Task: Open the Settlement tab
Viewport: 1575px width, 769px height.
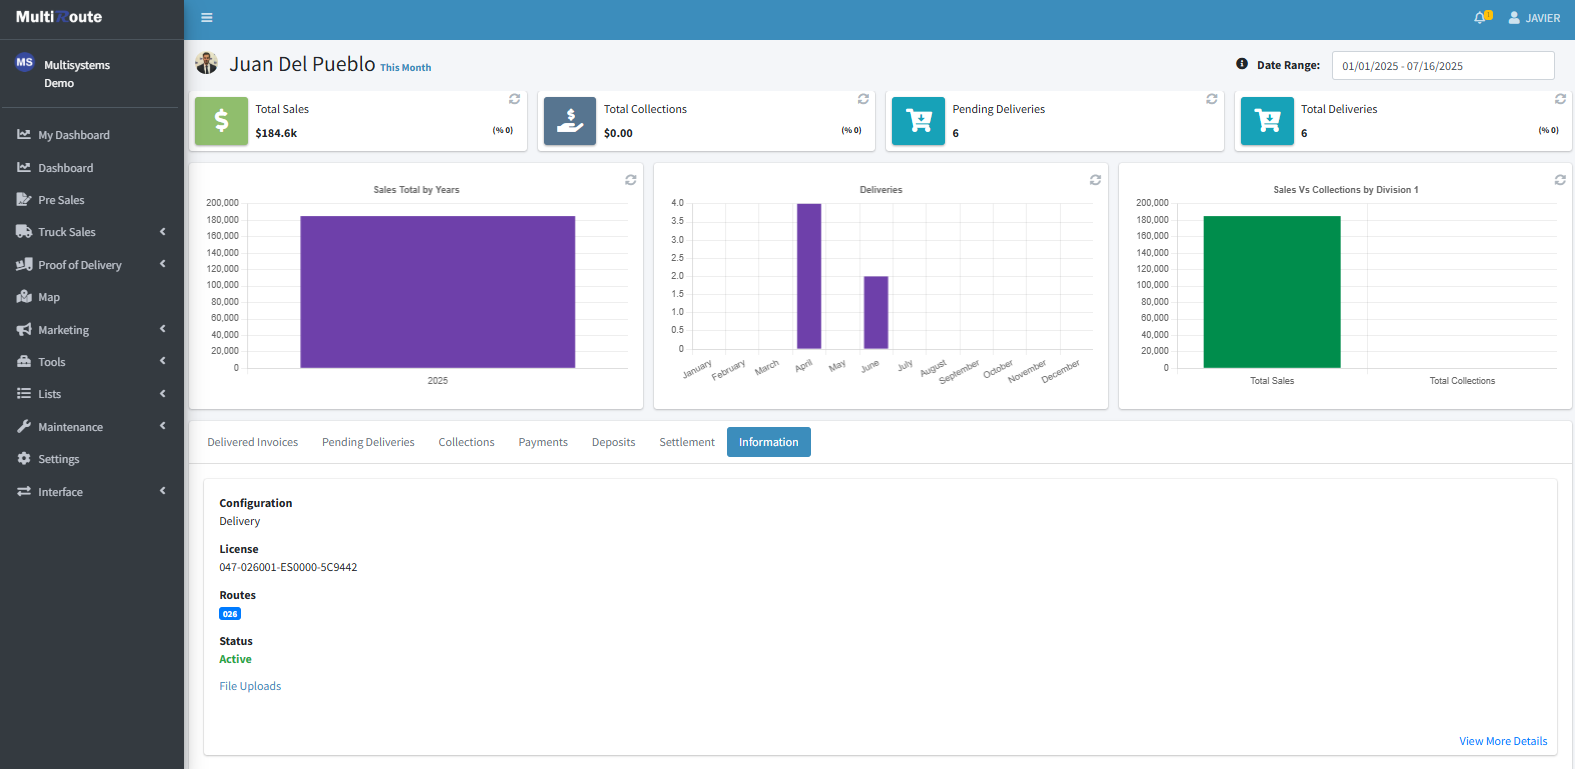Action: [x=686, y=442]
